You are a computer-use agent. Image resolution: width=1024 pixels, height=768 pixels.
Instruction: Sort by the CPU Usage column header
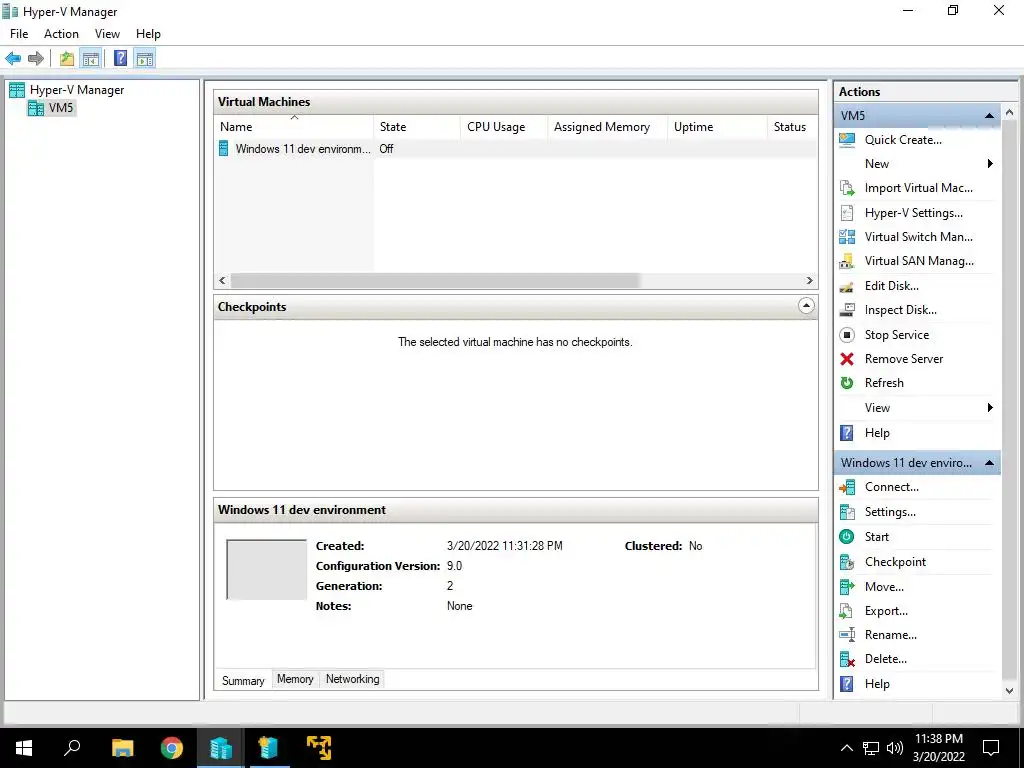point(504,127)
